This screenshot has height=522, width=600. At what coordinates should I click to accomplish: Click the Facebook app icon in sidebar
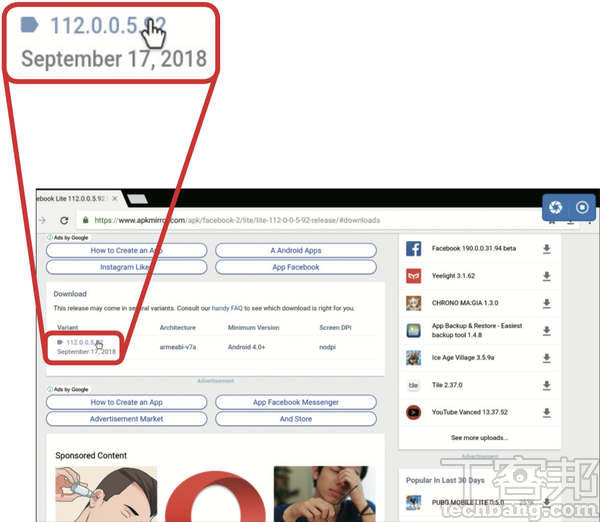click(414, 249)
